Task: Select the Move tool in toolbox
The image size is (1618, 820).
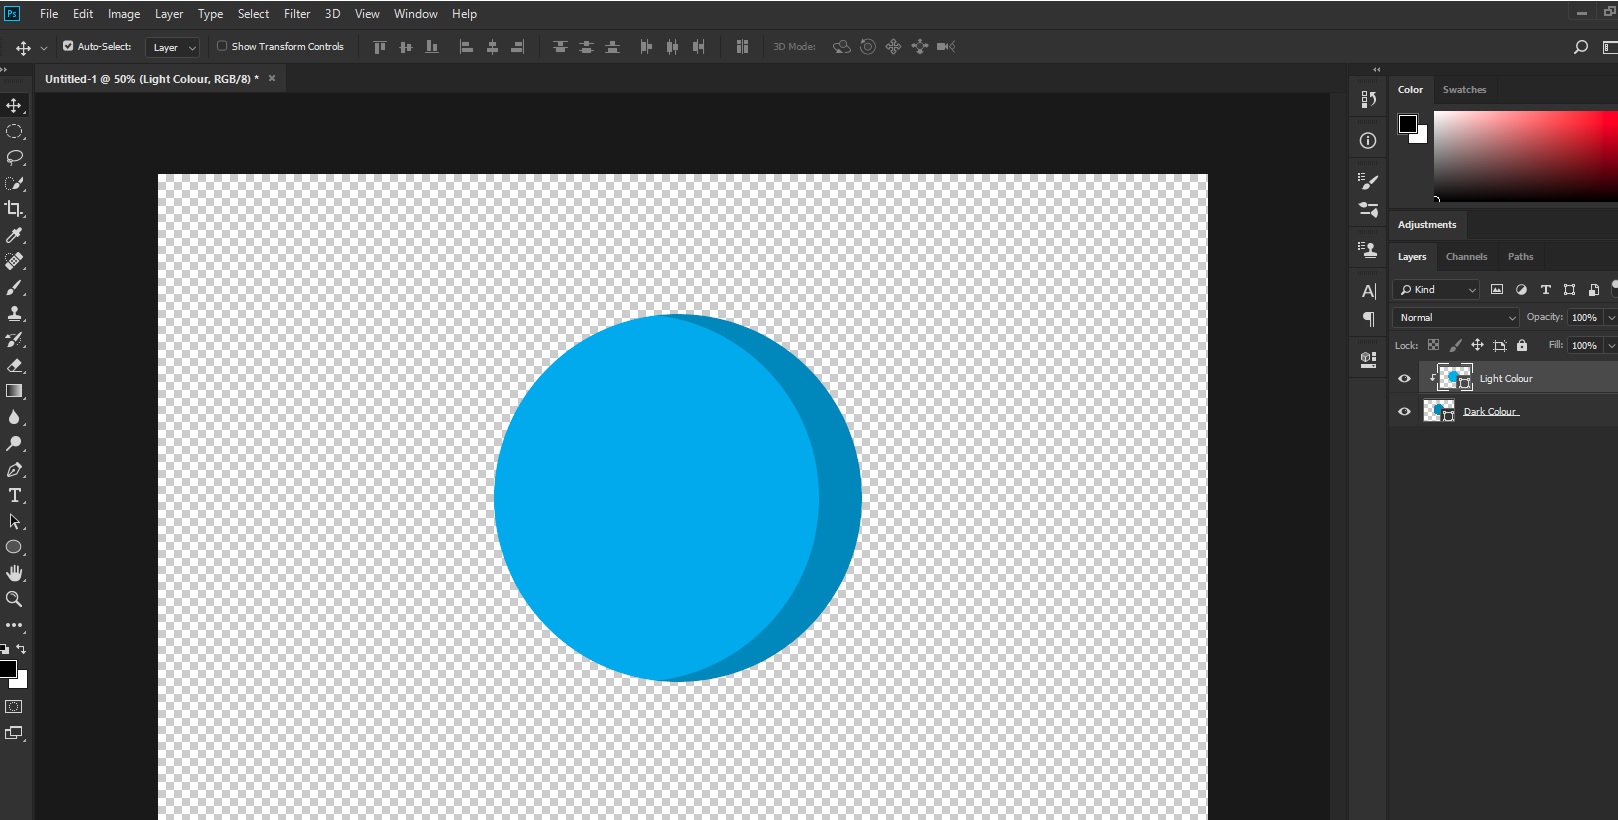Action: 14,105
